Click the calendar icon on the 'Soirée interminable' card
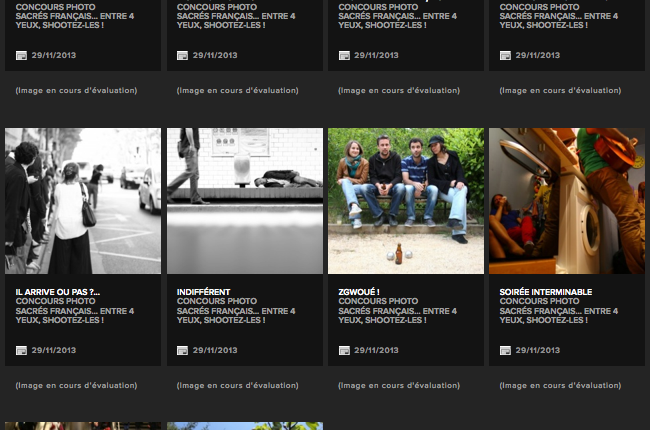The height and width of the screenshot is (430, 650). pos(505,350)
